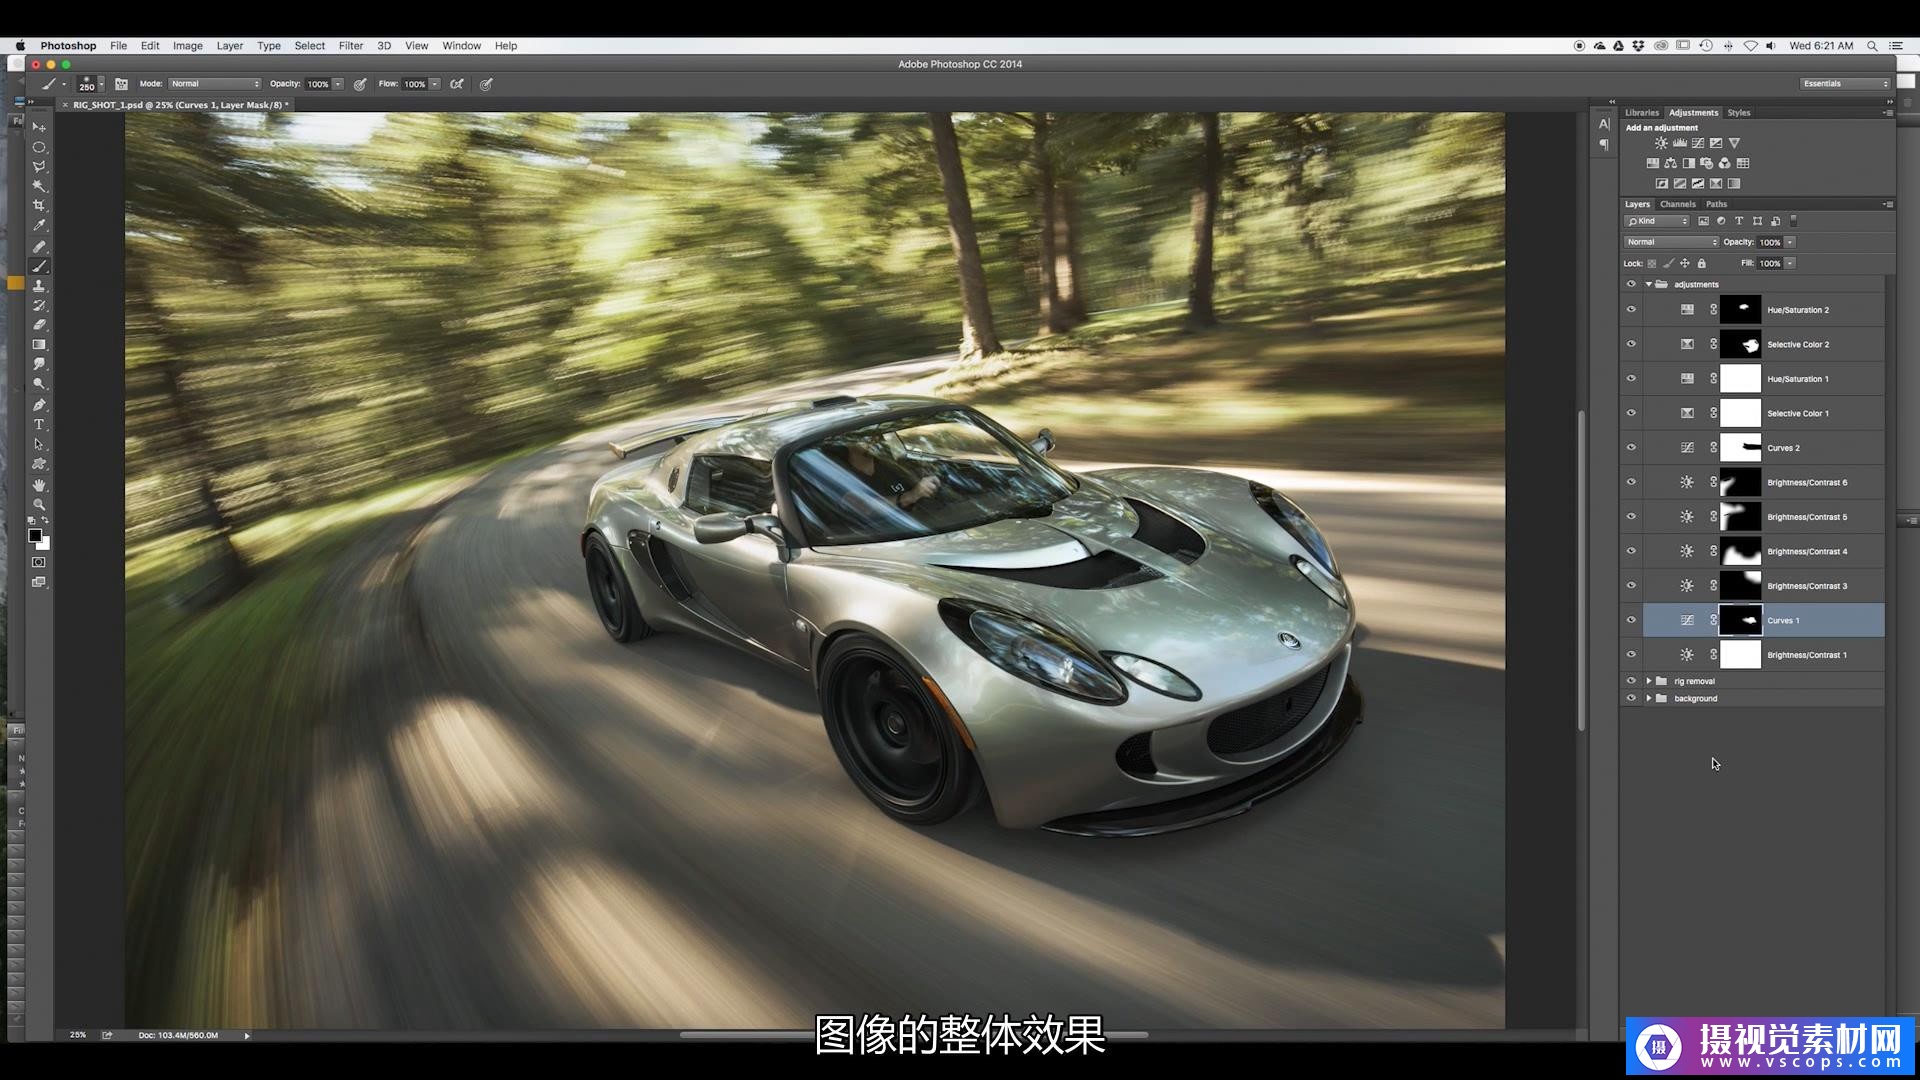Hide the rig removal group
The width and height of the screenshot is (1920, 1080).
[1631, 681]
